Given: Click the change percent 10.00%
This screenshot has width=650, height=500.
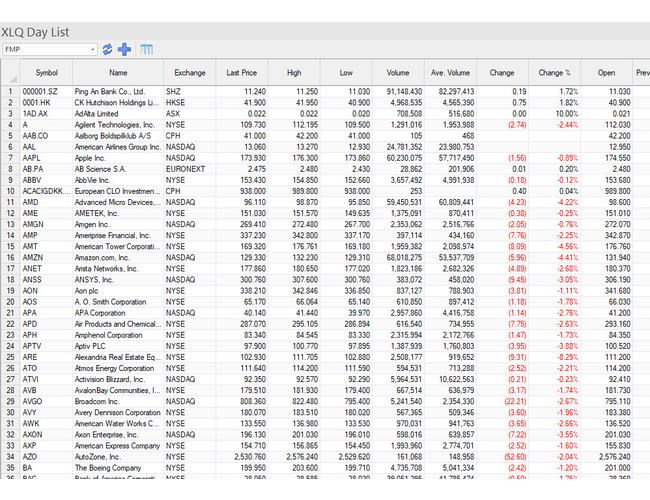Looking at the screenshot, I should click(x=554, y=114).
